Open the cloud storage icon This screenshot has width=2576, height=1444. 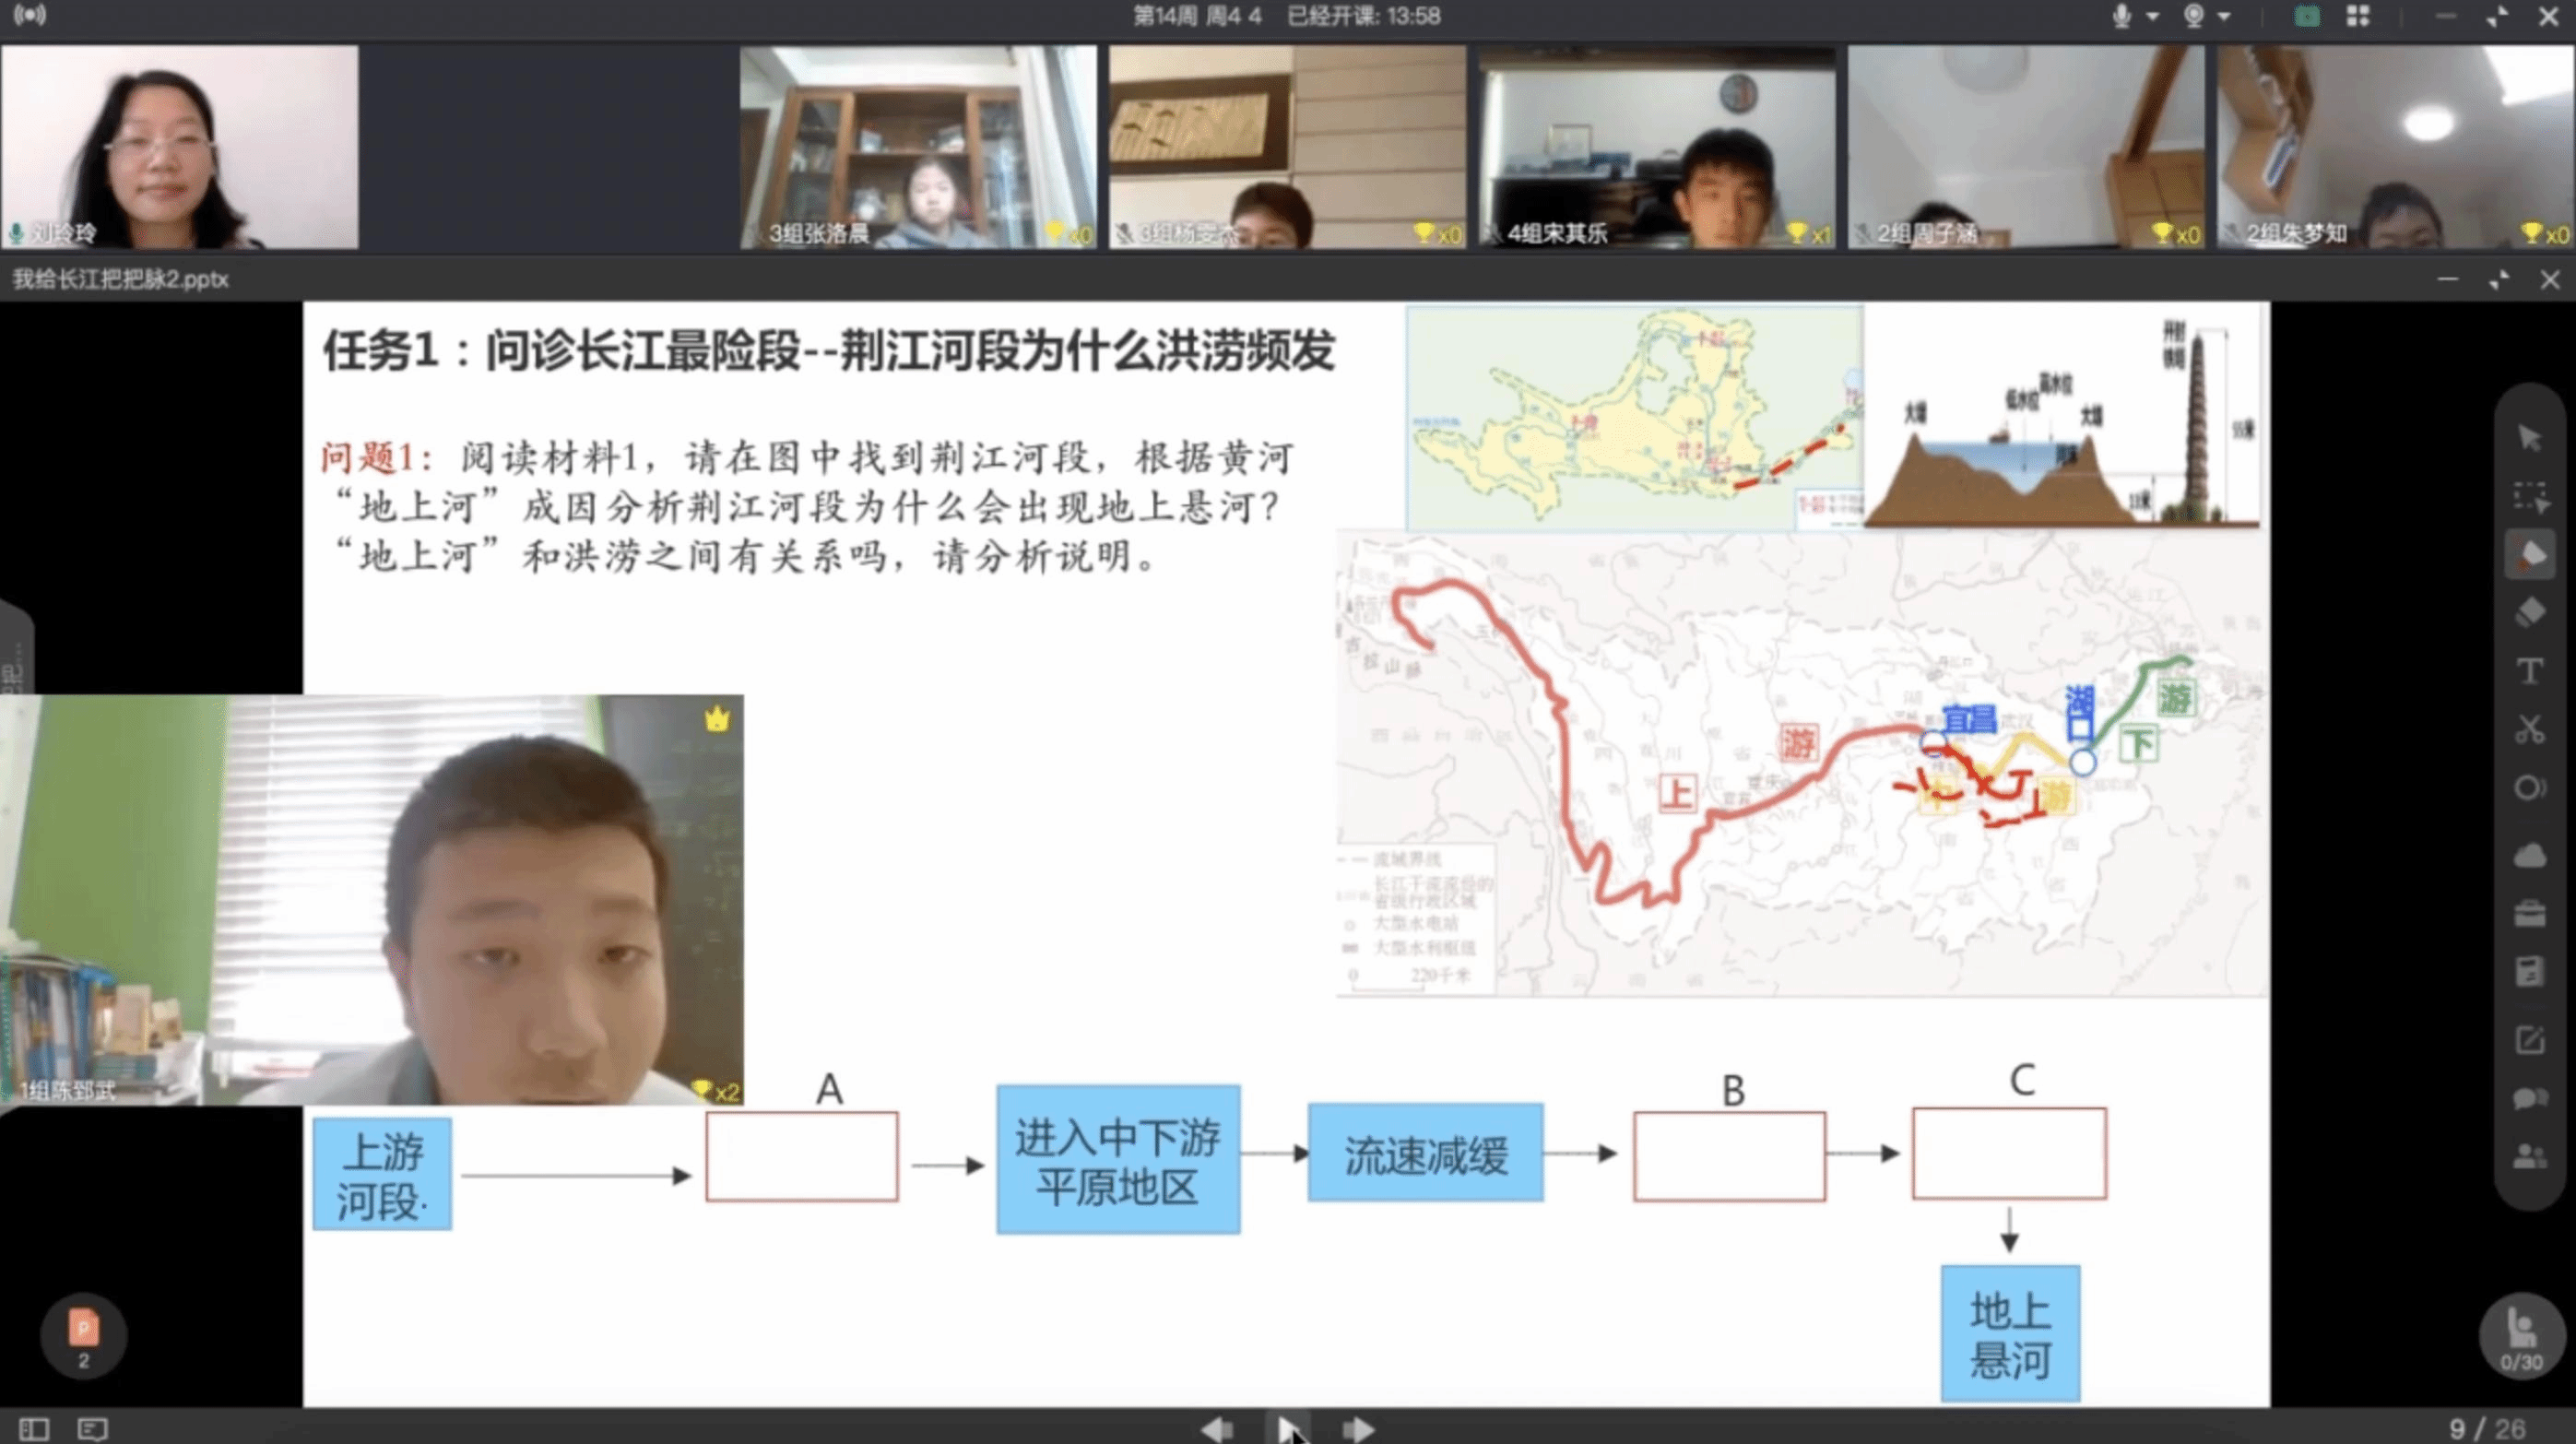tap(2529, 855)
